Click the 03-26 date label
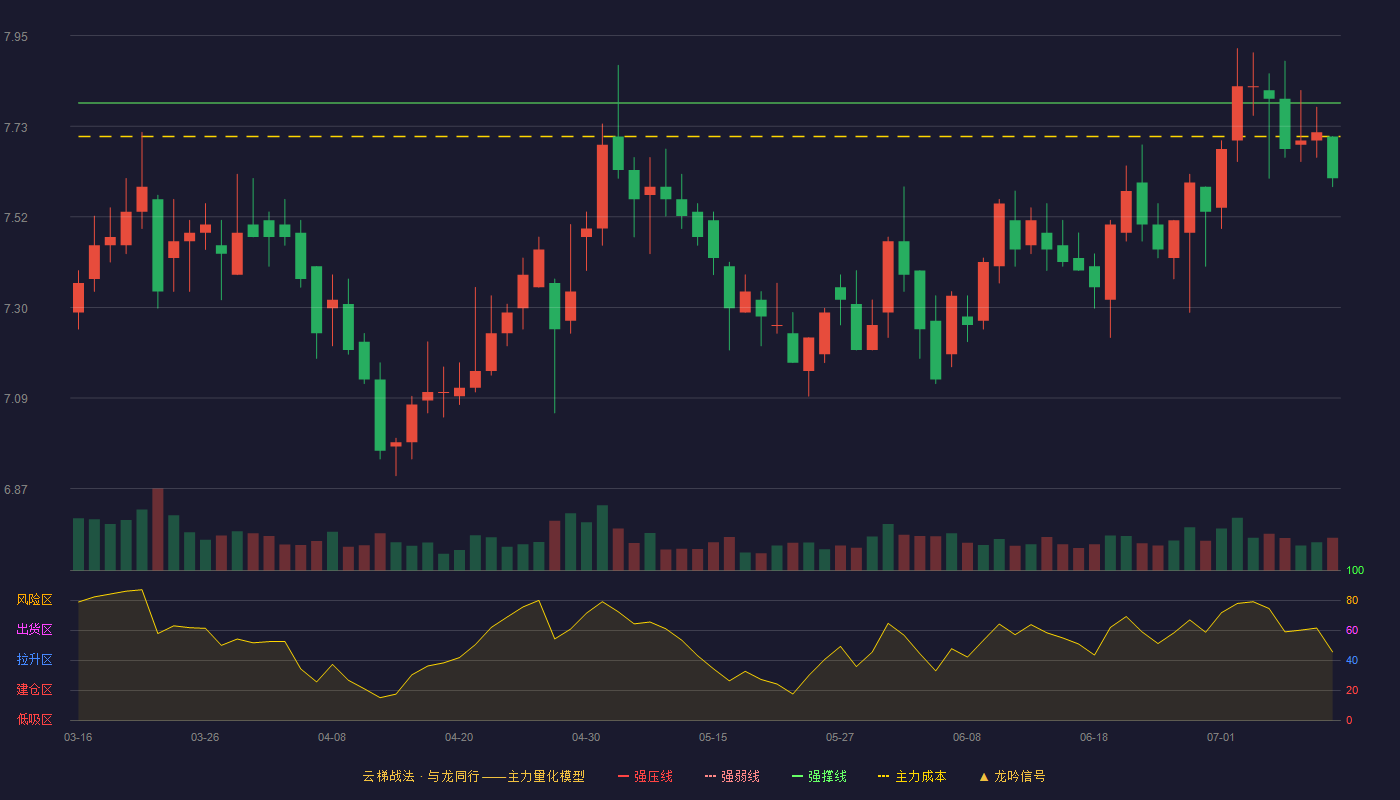Screen dimensions: 1400x800 [x=205, y=737]
